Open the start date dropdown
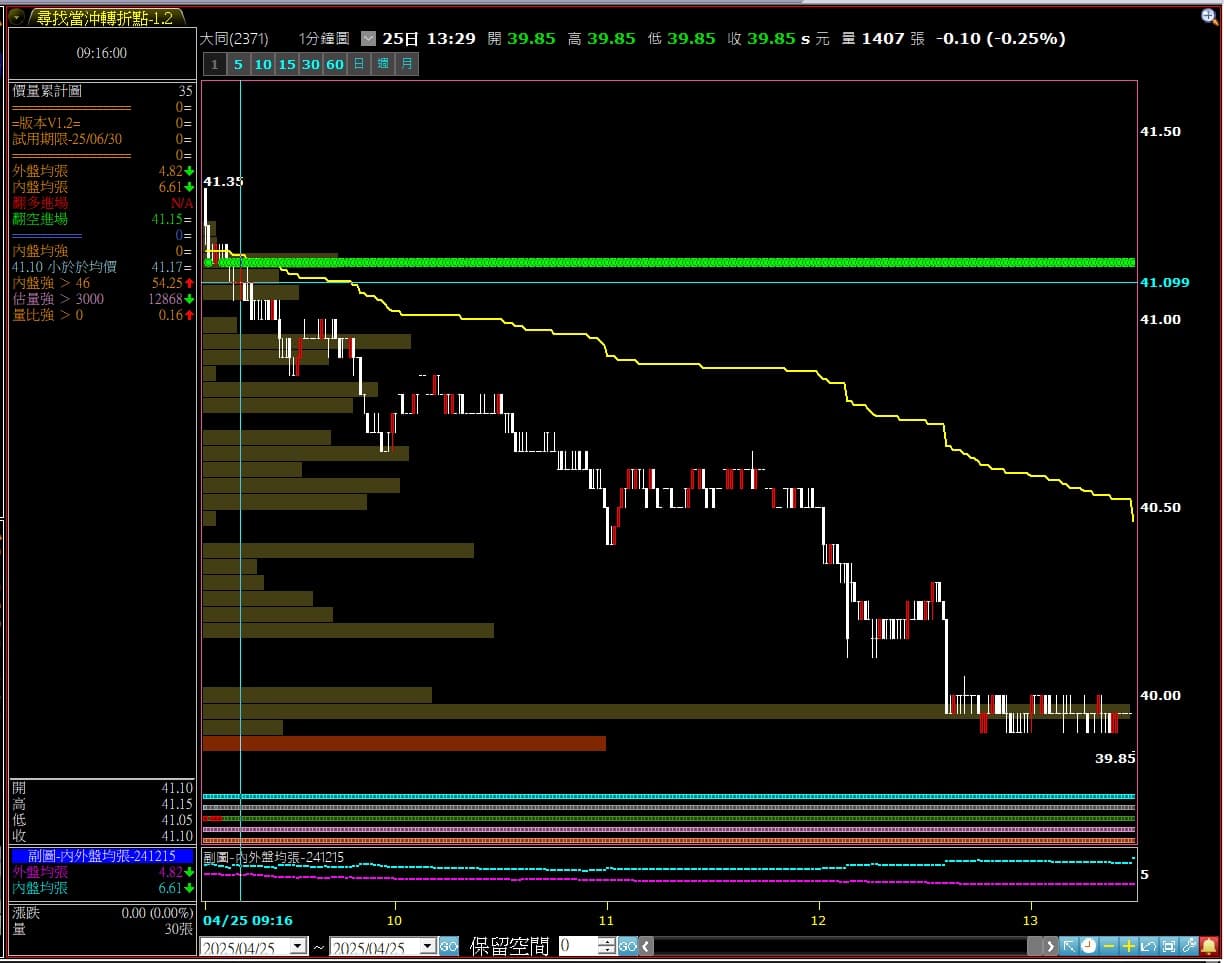 tap(298, 946)
